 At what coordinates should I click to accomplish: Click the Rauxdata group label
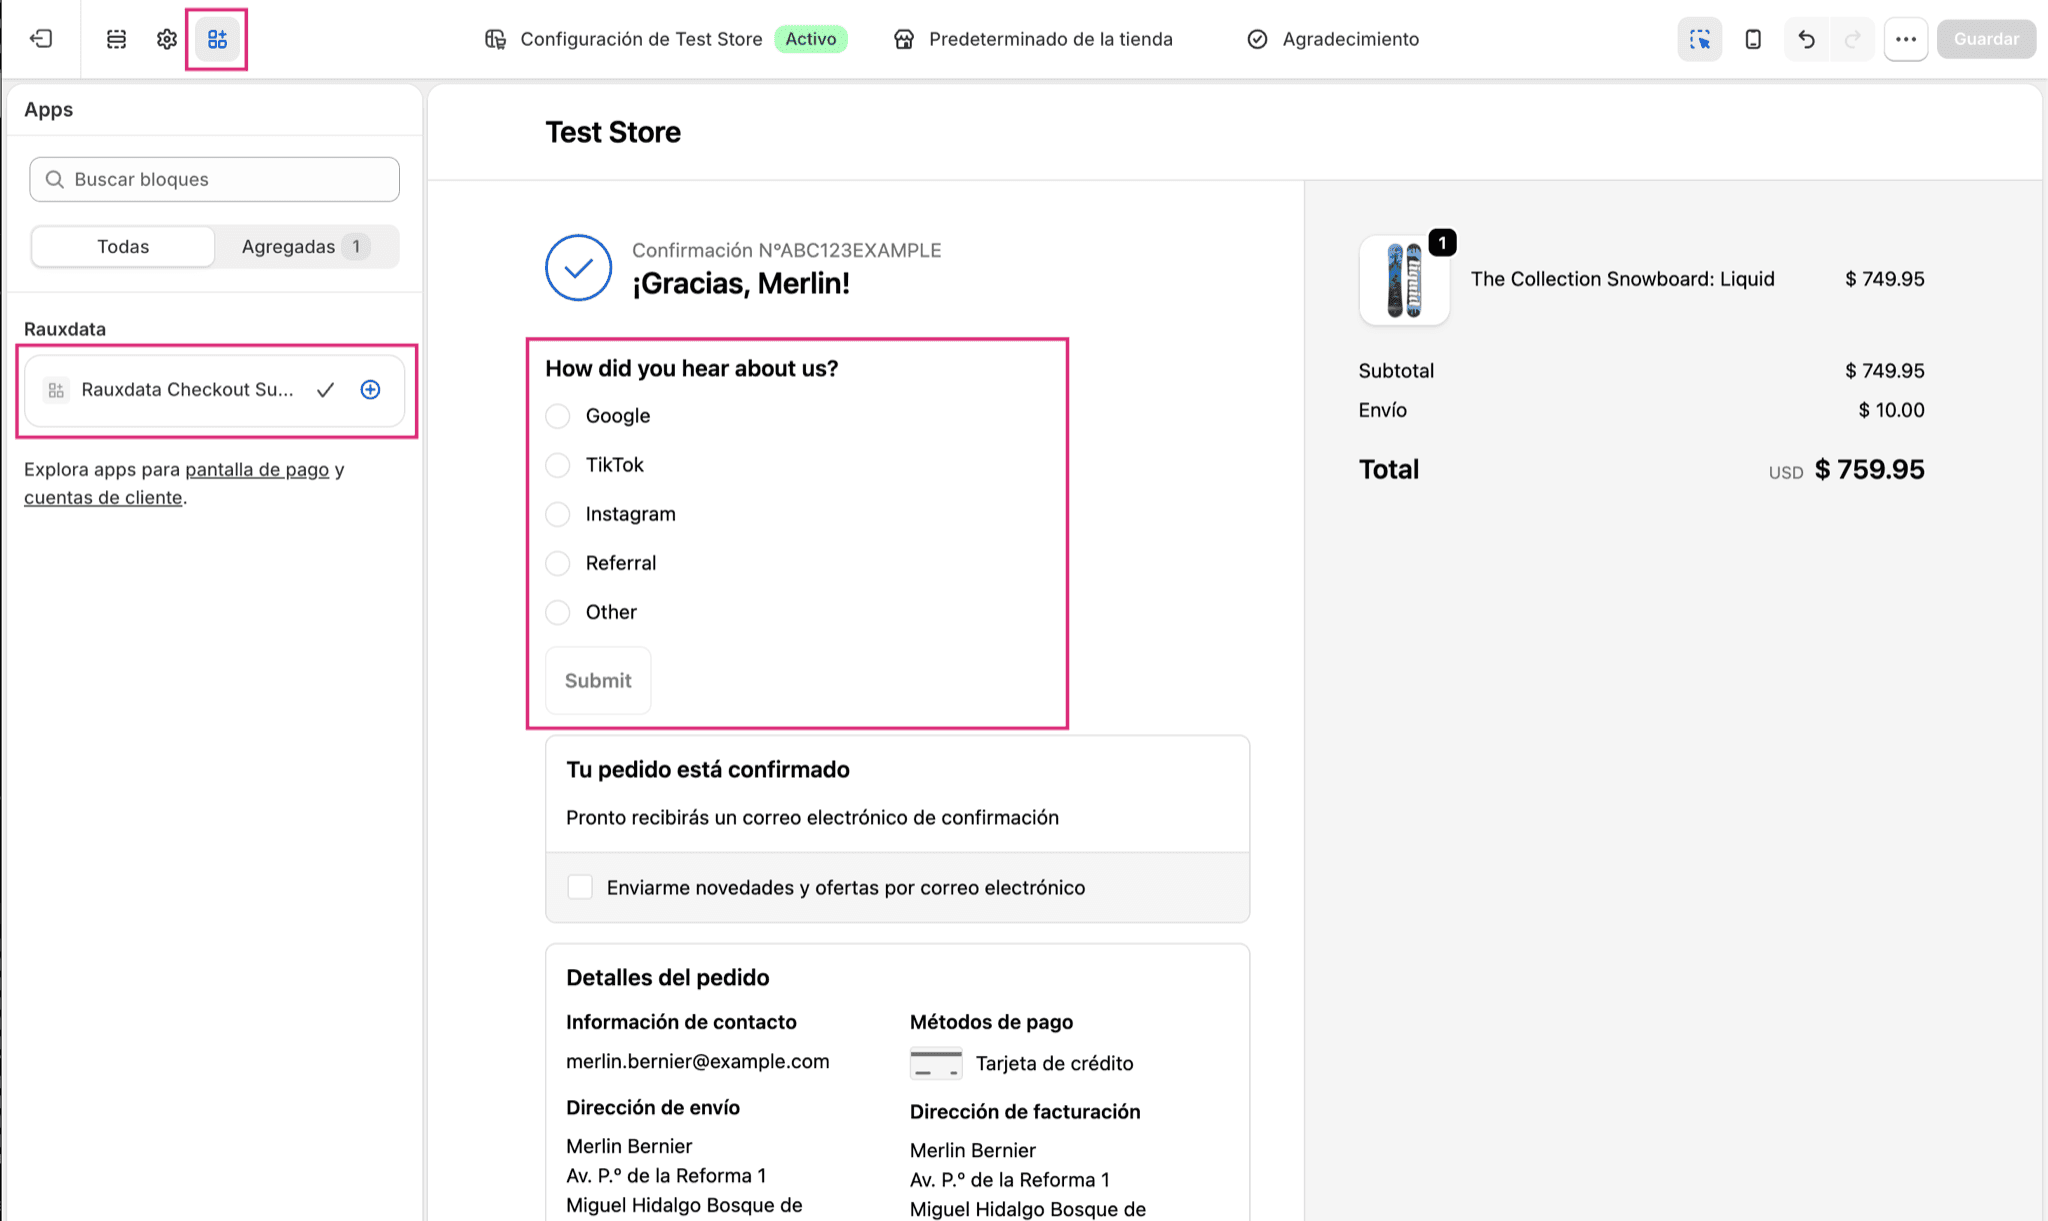click(65, 329)
